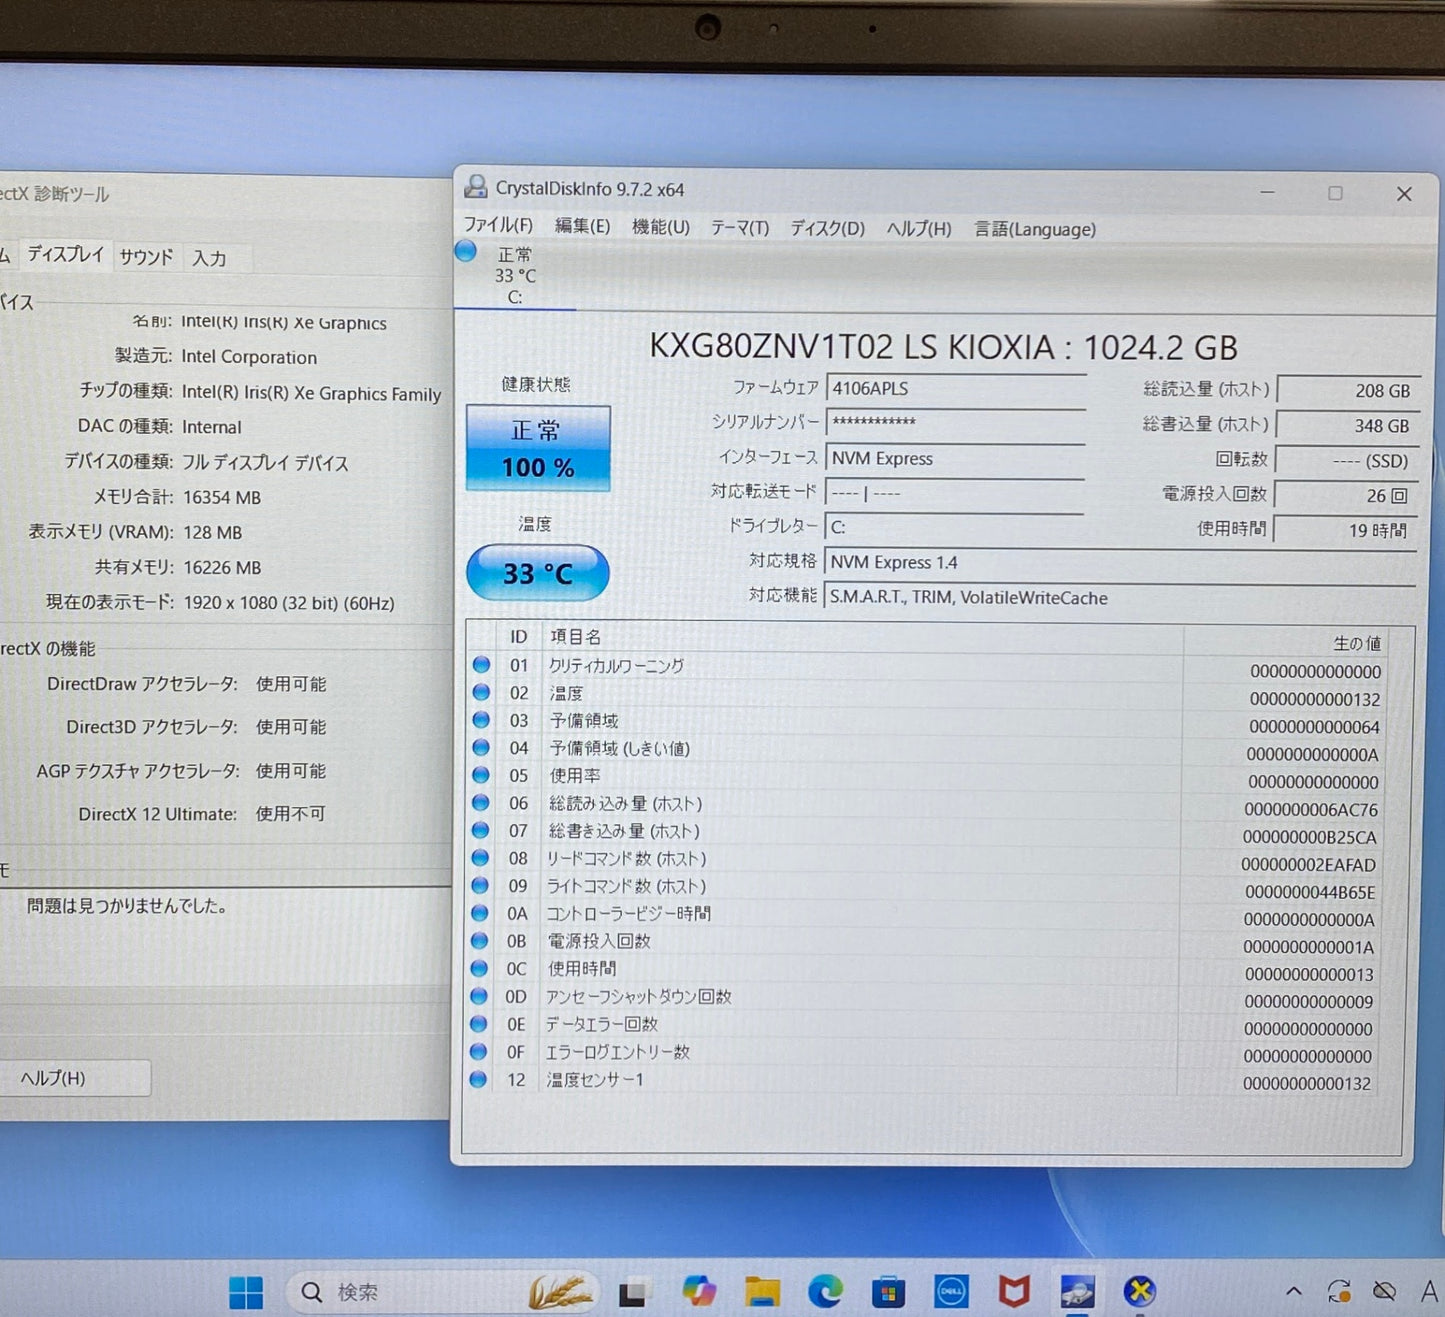This screenshot has width=1445, height=1317.
Task: Open the 機能(U) menu
Action: (x=661, y=227)
